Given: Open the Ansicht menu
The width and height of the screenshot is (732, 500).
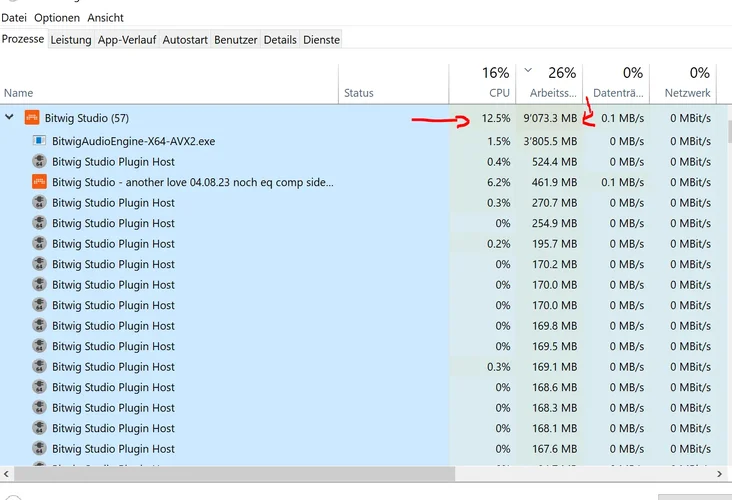Looking at the screenshot, I should click(x=106, y=18).
